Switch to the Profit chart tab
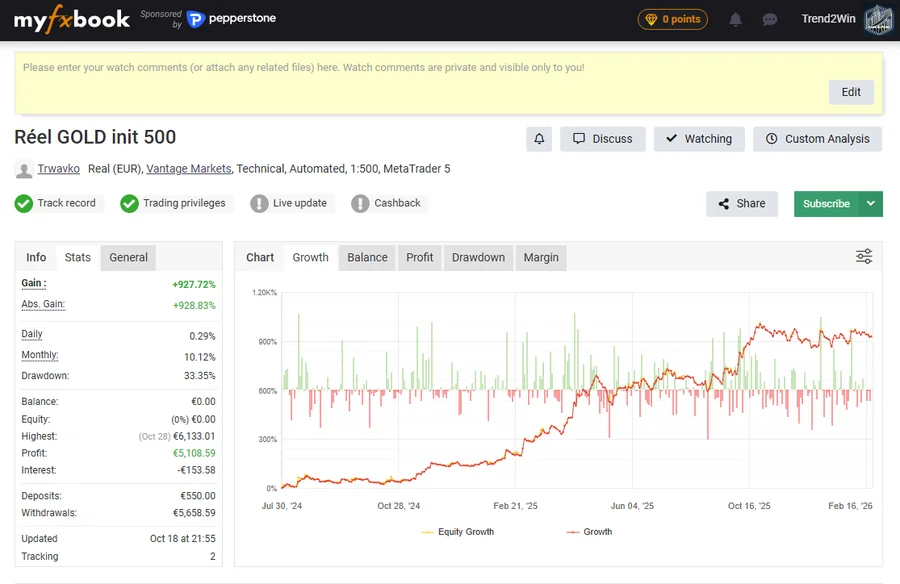Viewport: 900px width, 584px height. click(420, 258)
